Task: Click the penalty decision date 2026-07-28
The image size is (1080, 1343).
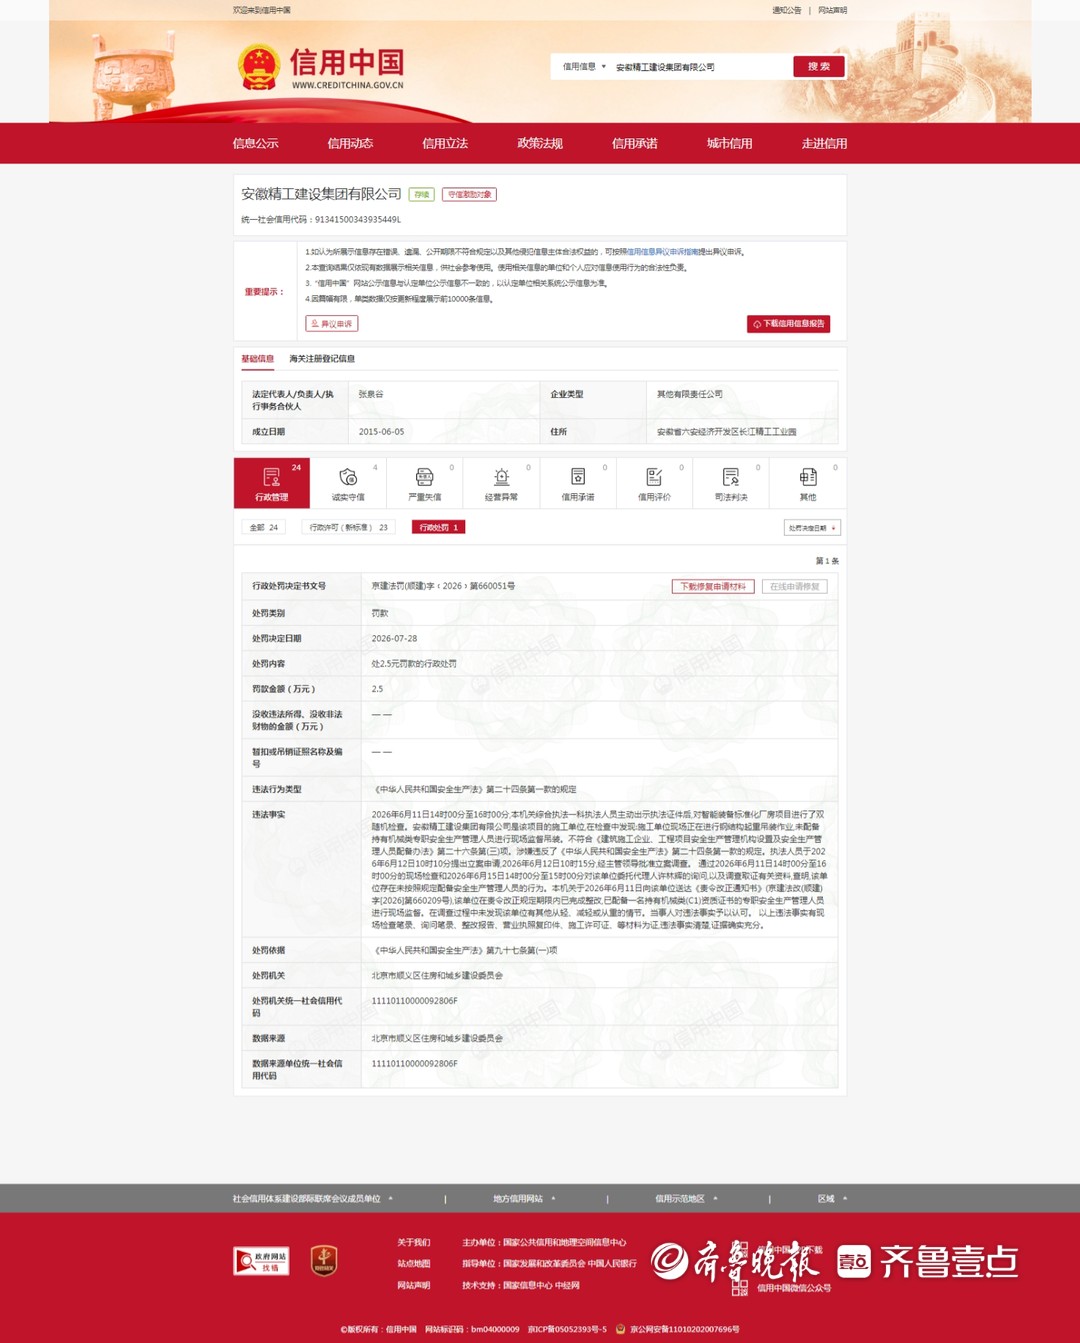Action: click(x=394, y=638)
